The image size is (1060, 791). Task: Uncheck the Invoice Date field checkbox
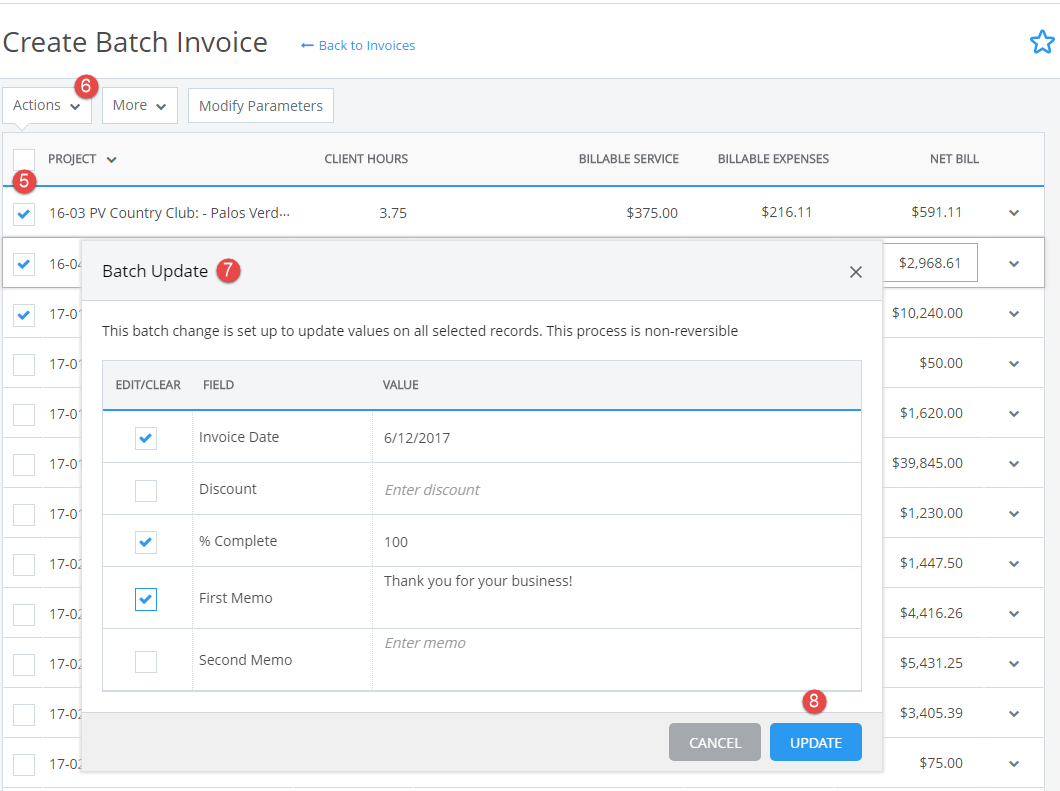[x=146, y=438]
